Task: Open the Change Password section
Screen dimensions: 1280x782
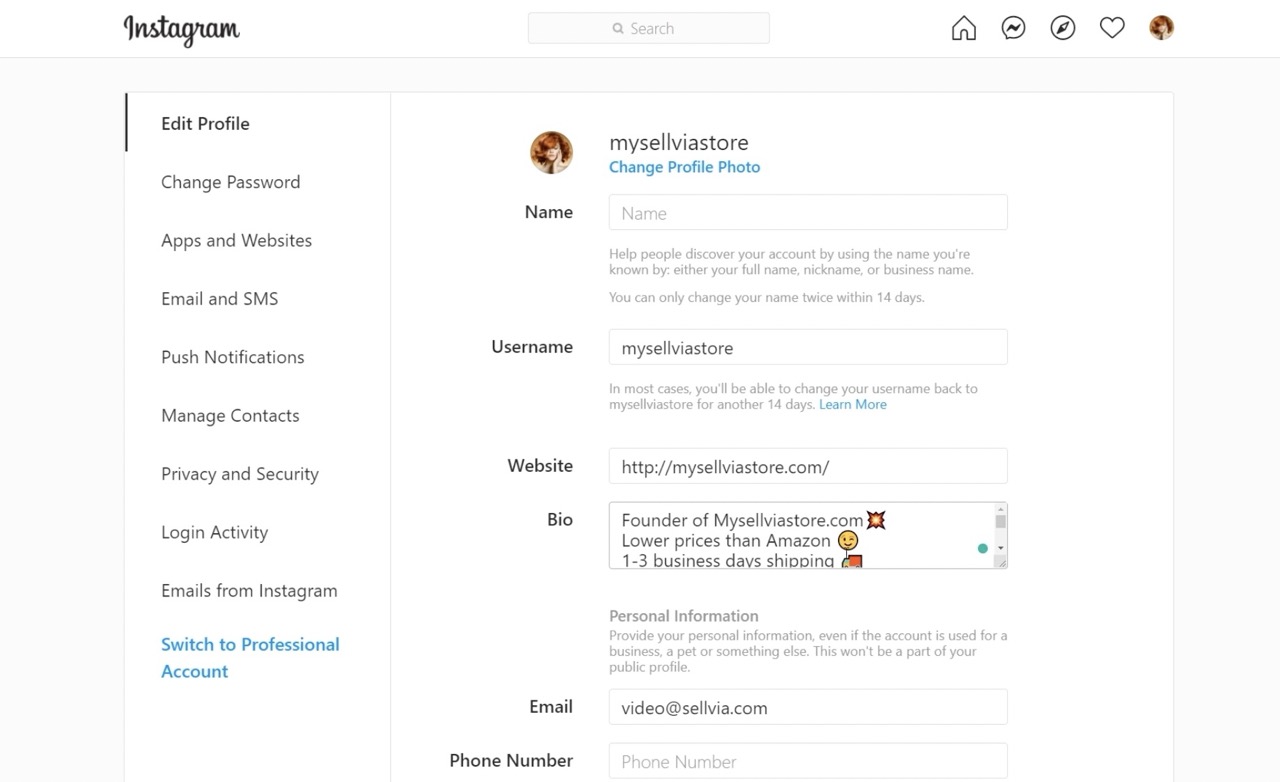Action: tap(230, 182)
